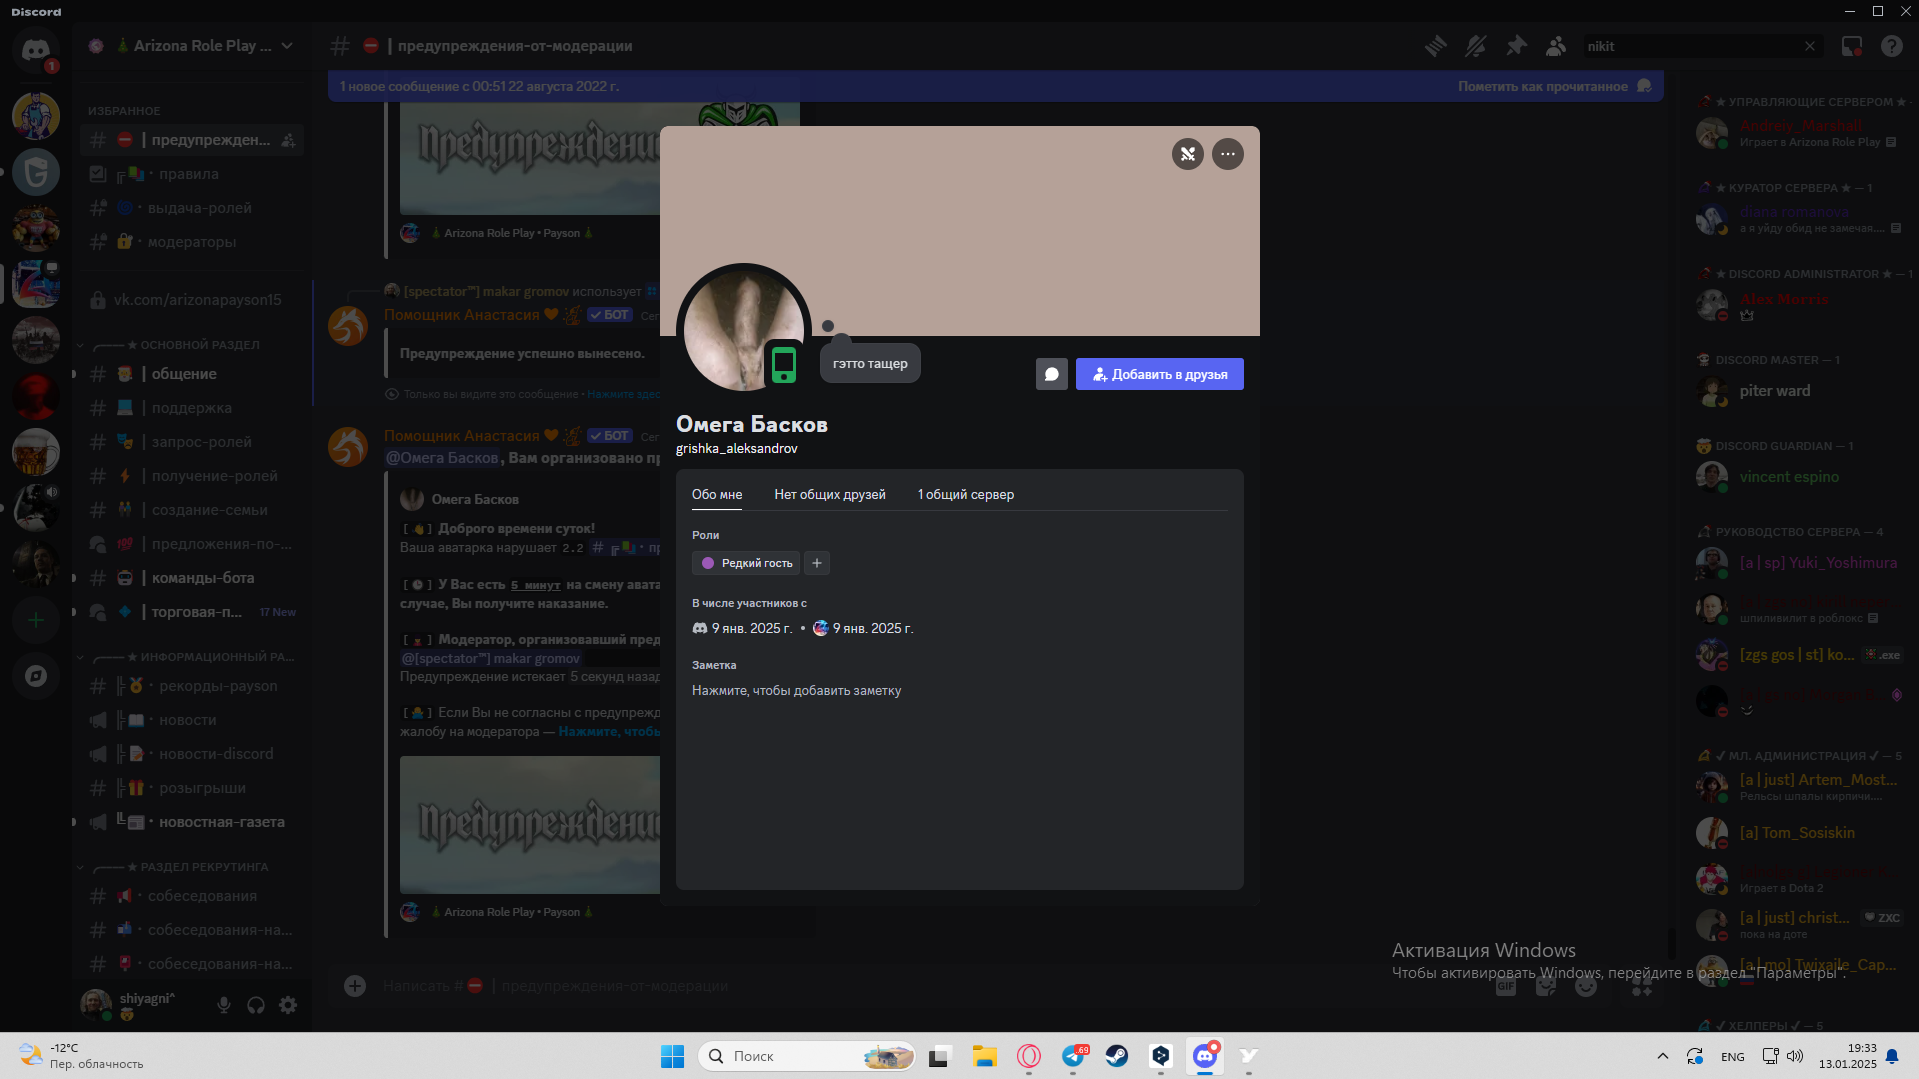The image size is (1919, 1079).
Task: Open the 'собеседования' channel
Action: (192, 896)
